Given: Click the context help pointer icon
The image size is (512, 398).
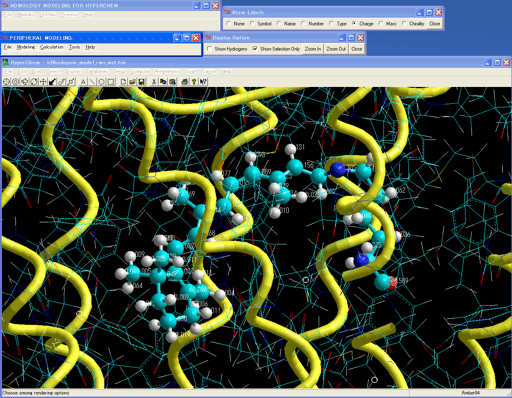Looking at the screenshot, I should pyautogui.click(x=203, y=82).
